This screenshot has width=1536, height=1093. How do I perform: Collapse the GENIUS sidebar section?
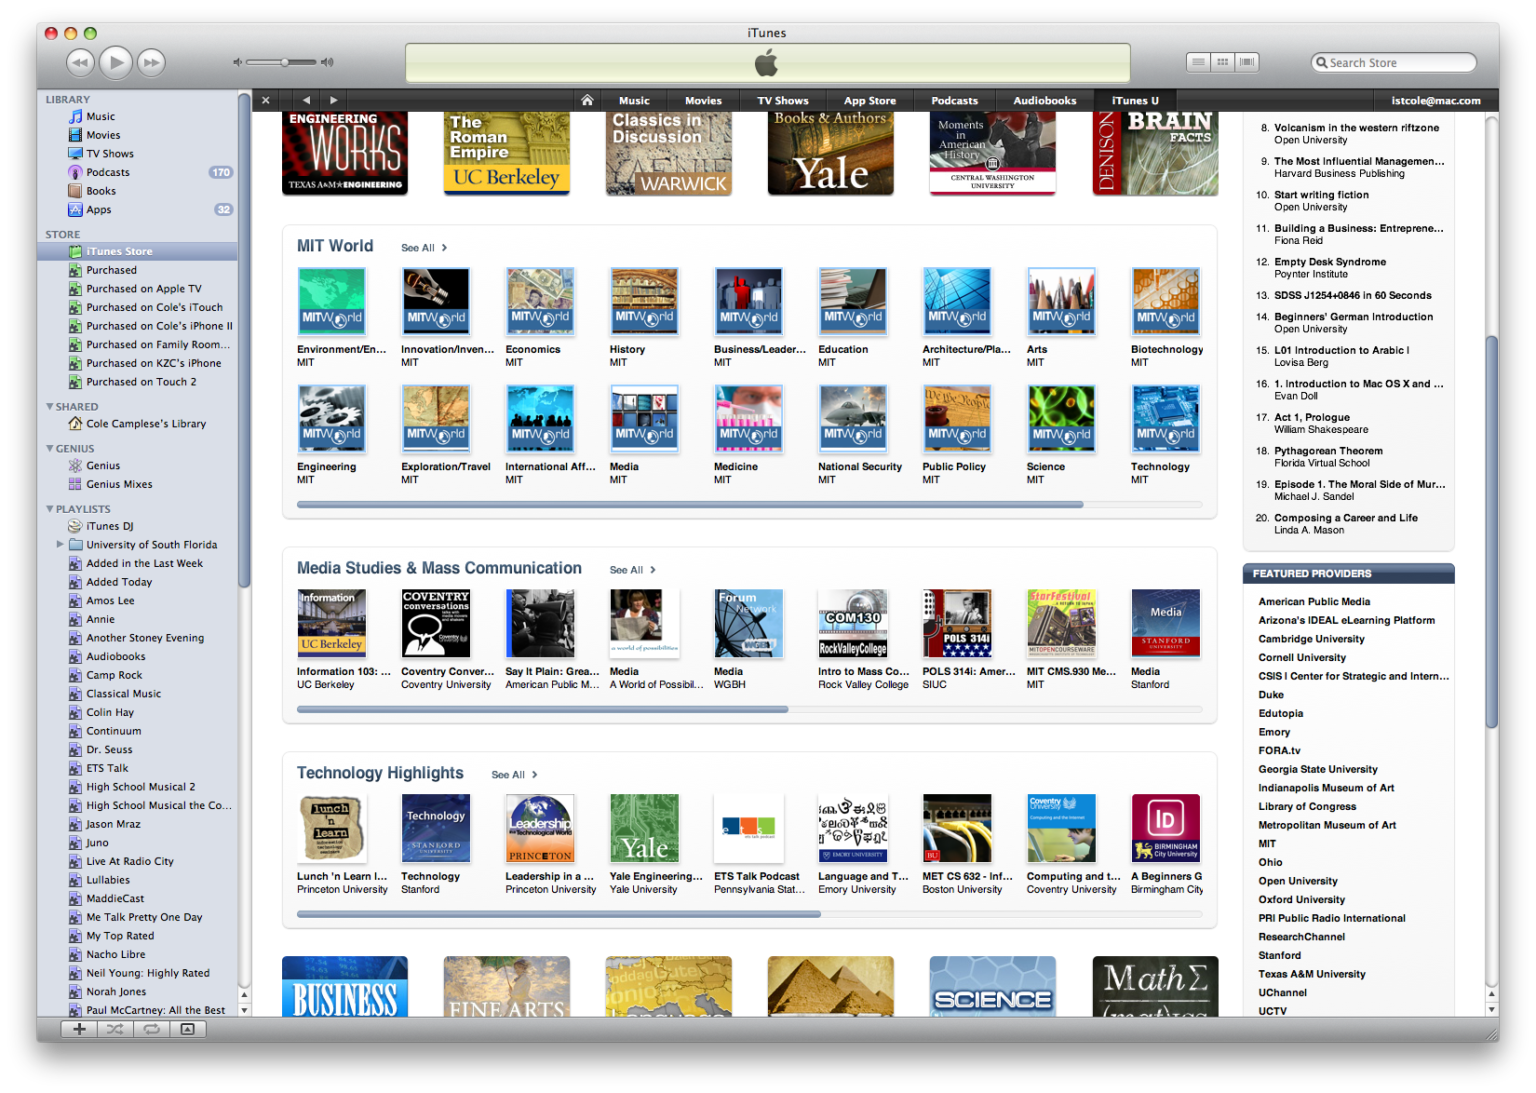coord(50,448)
